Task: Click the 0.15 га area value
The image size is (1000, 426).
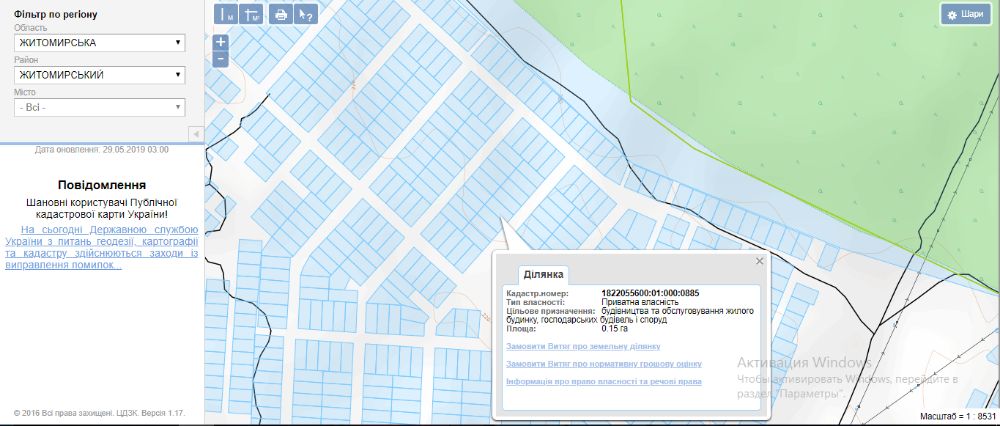Action: coord(614,329)
